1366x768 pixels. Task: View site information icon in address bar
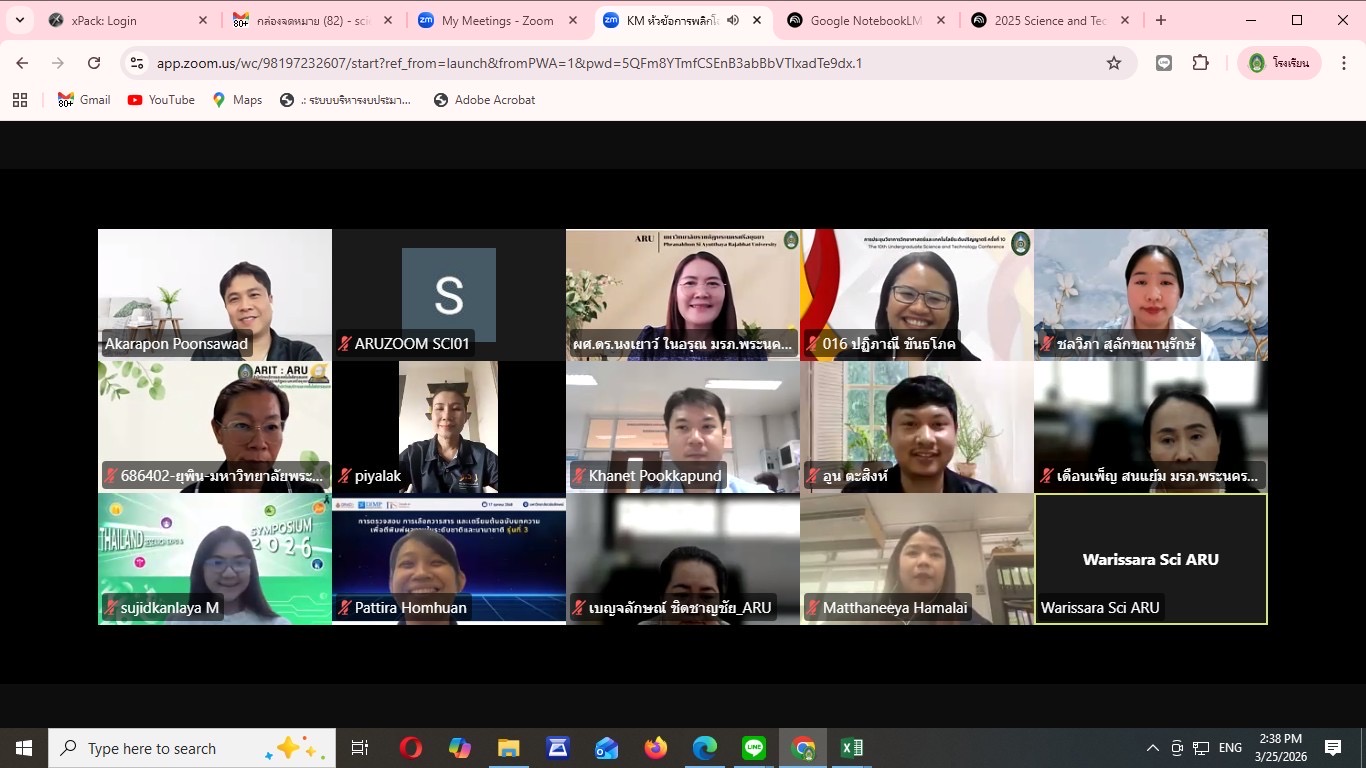[x=138, y=63]
